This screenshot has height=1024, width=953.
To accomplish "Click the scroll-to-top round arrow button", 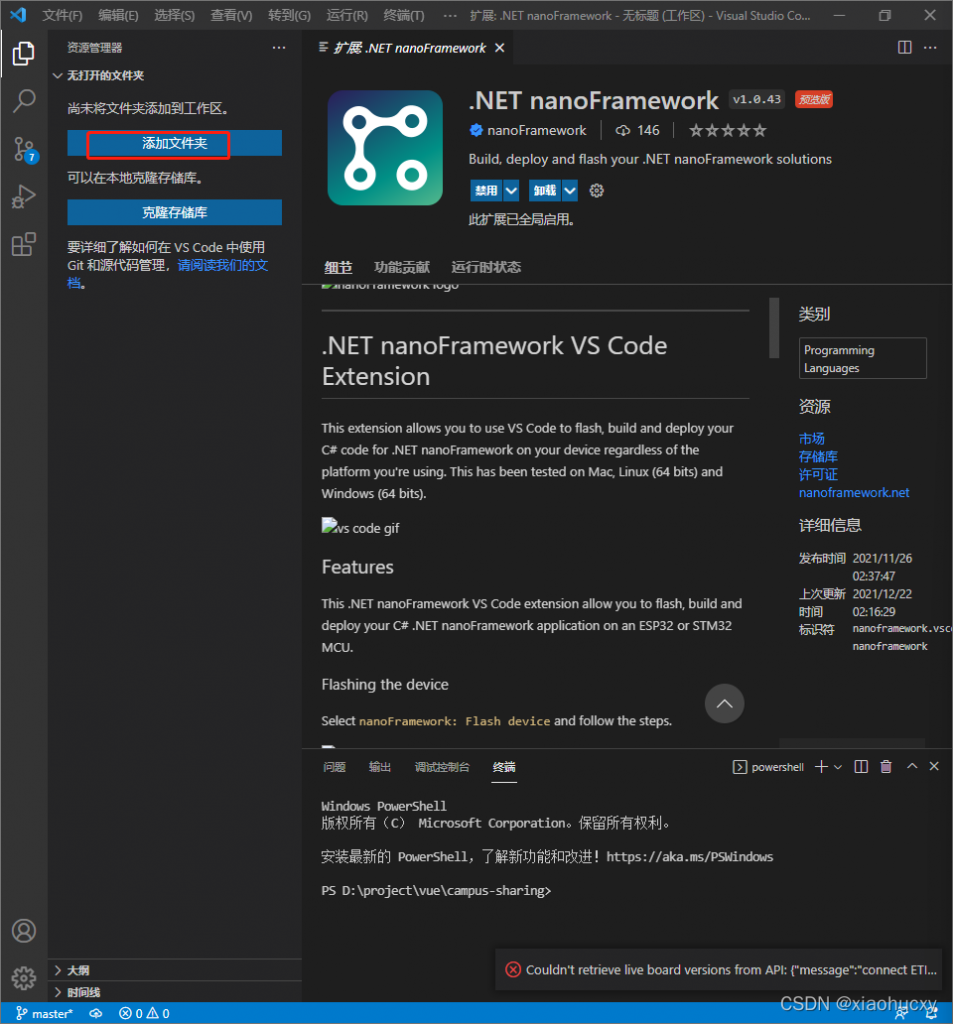I will tap(724, 703).
